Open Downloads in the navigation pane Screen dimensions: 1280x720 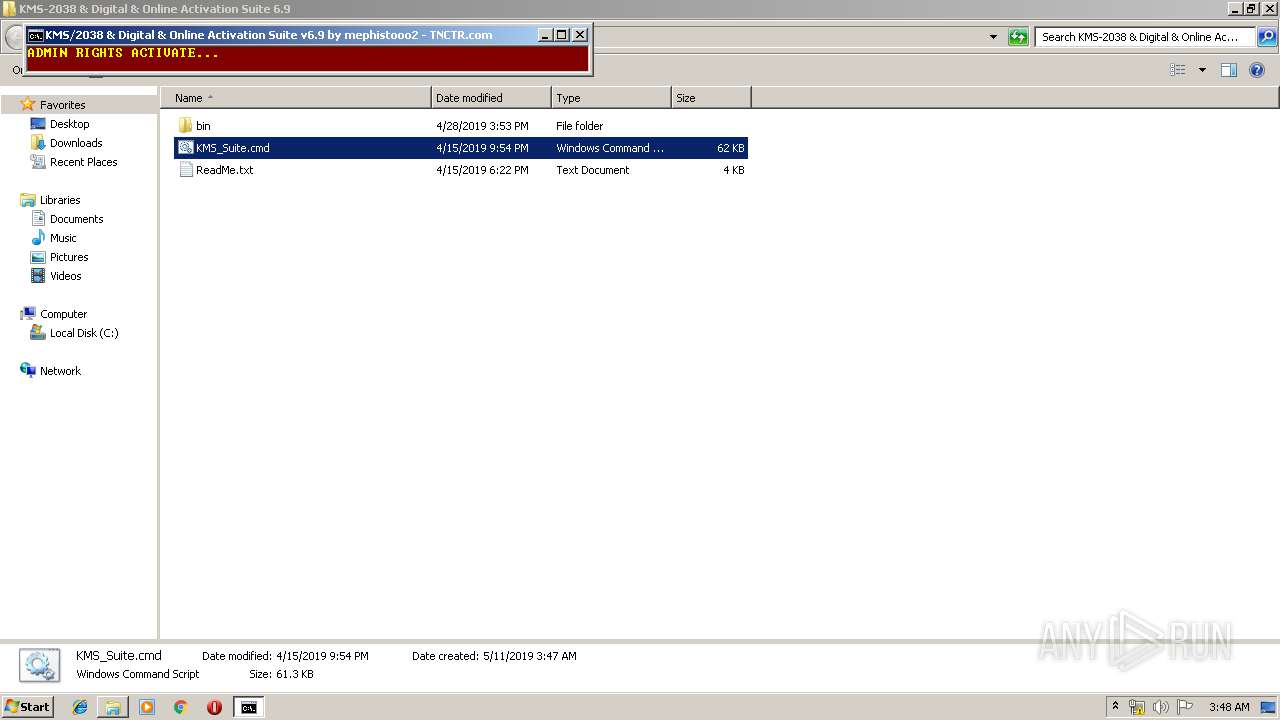pos(76,143)
